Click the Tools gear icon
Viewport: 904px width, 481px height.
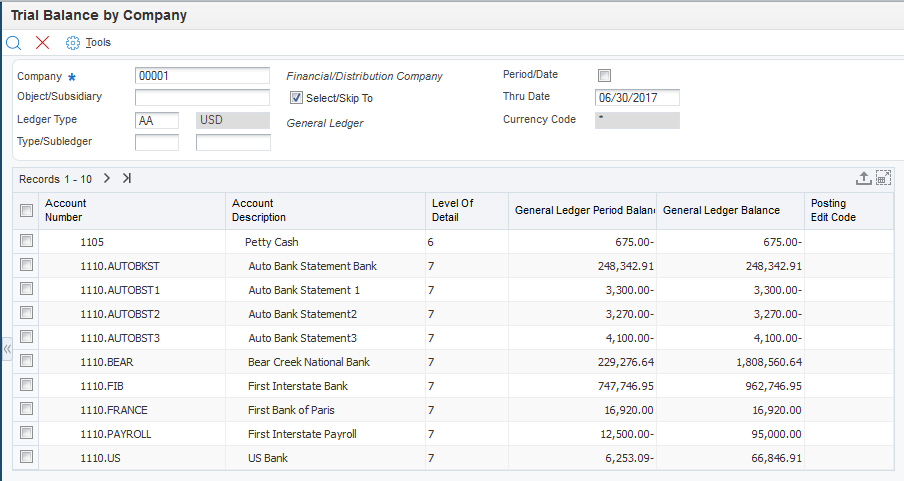click(72, 43)
